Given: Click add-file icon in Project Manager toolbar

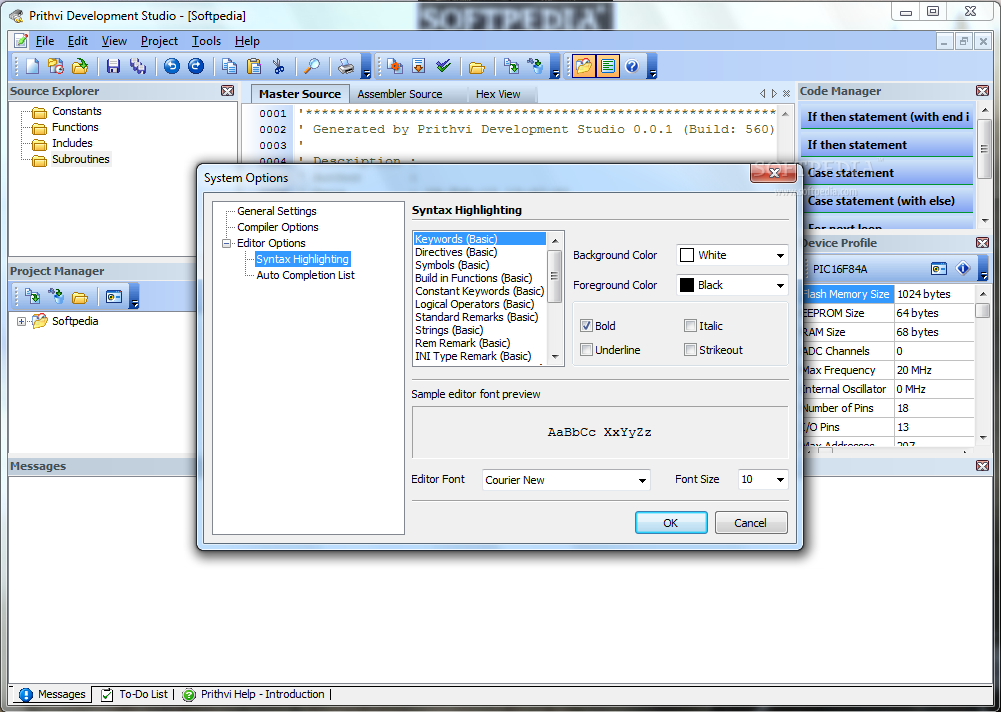Looking at the screenshot, I should coord(32,296).
